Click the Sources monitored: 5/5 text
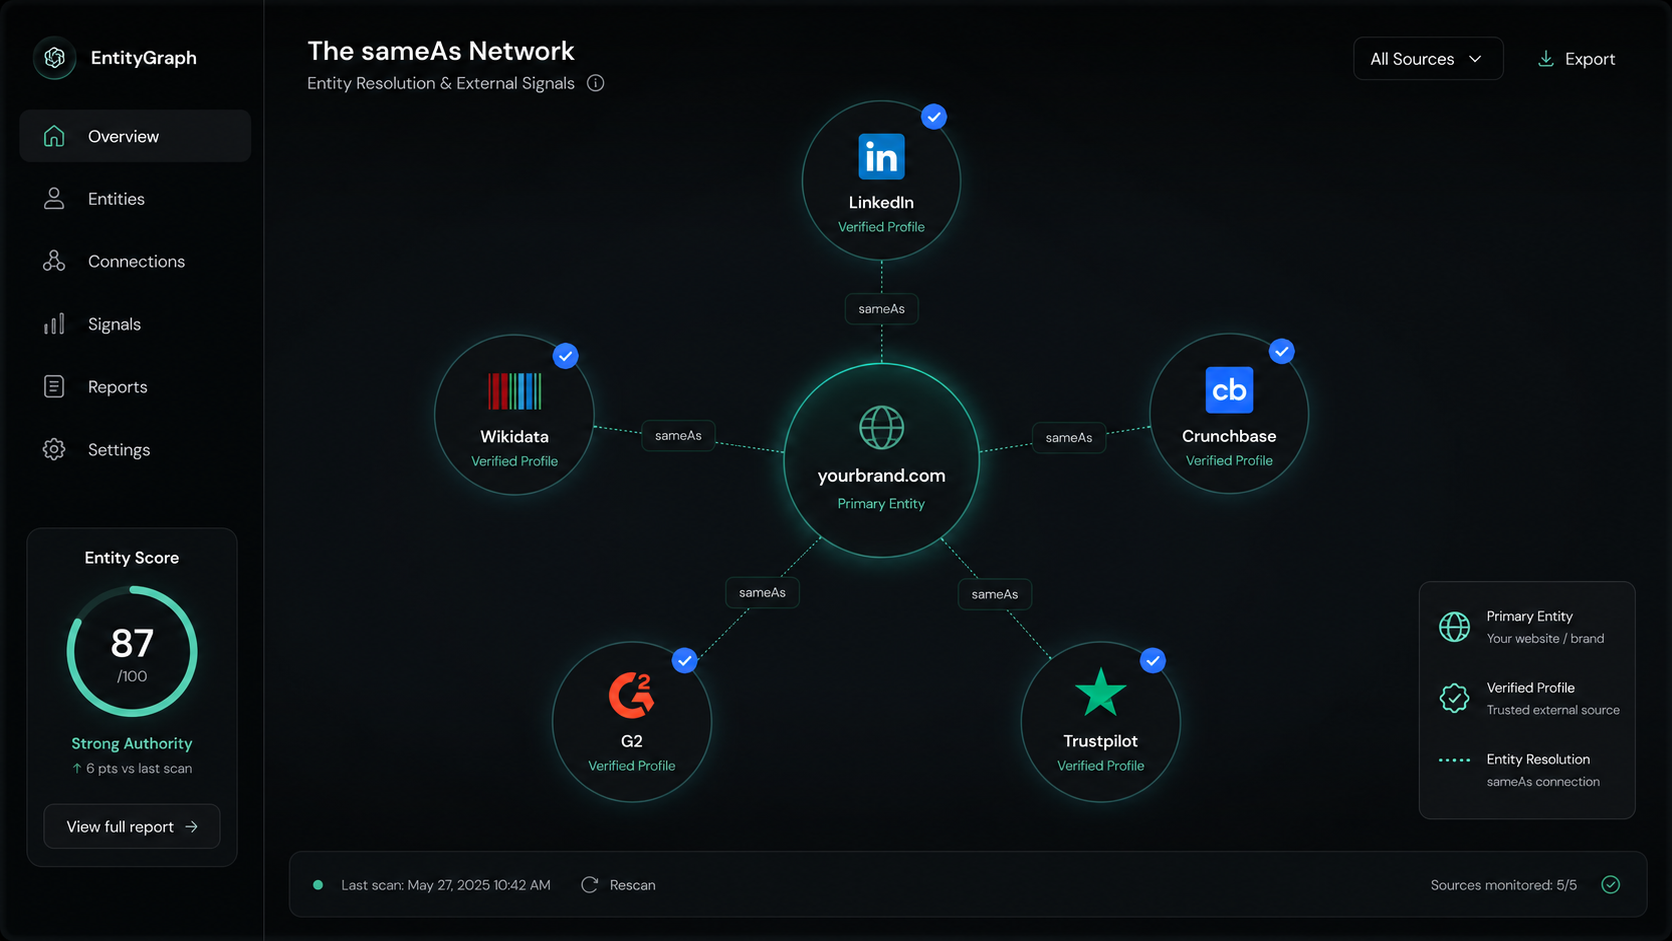 coord(1504,885)
